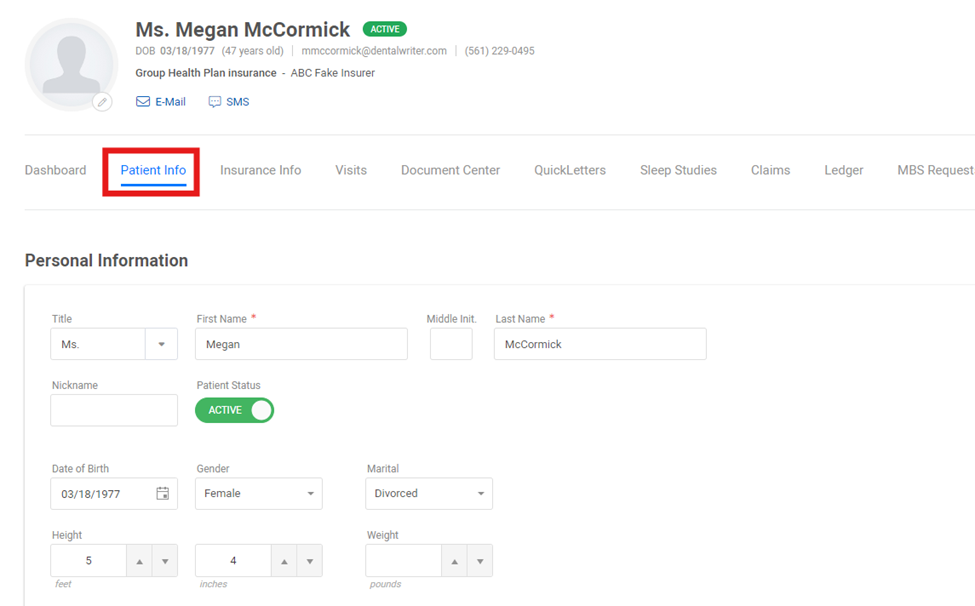The width and height of the screenshot is (975, 606).
Task: Open the Ledger tab
Action: point(844,170)
